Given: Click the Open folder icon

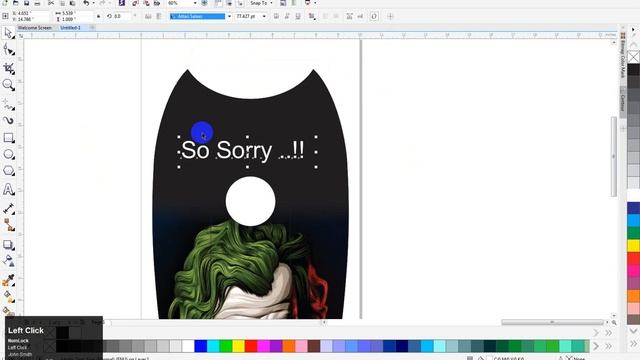Looking at the screenshot, I should tap(16, 3).
